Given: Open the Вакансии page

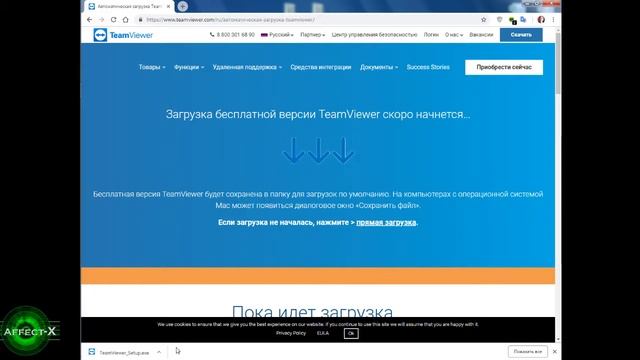Looking at the screenshot, I should [x=481, y=35].
